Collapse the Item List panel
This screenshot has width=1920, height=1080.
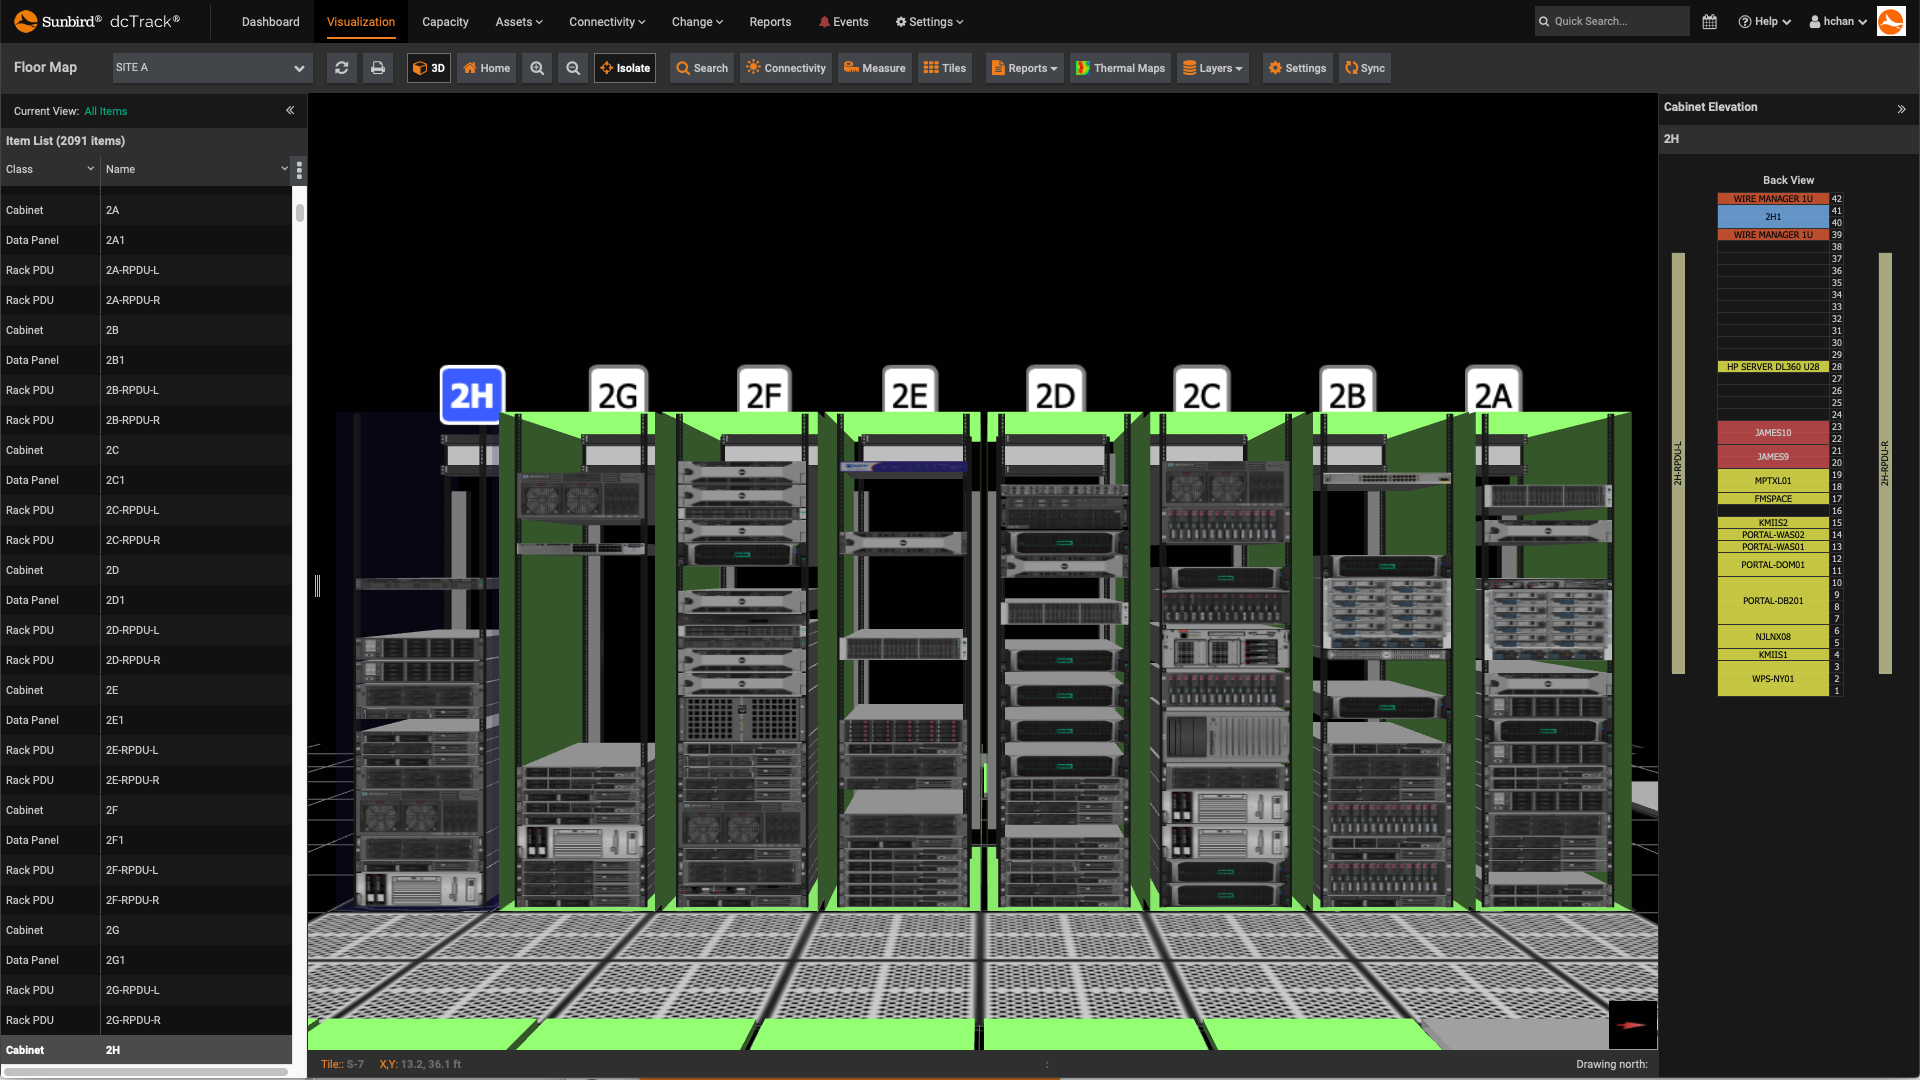click(x=290, y=110)
